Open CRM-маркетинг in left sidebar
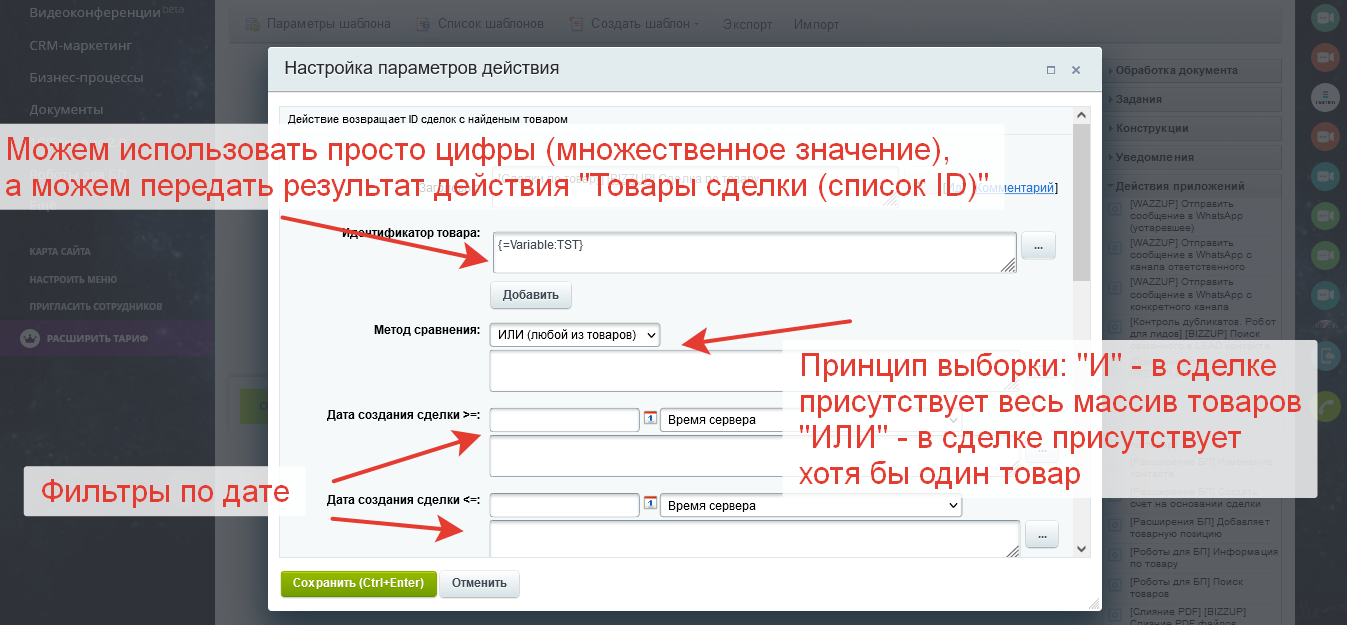This screenshot has width=1347, height=625. click(x=80, y=45)
